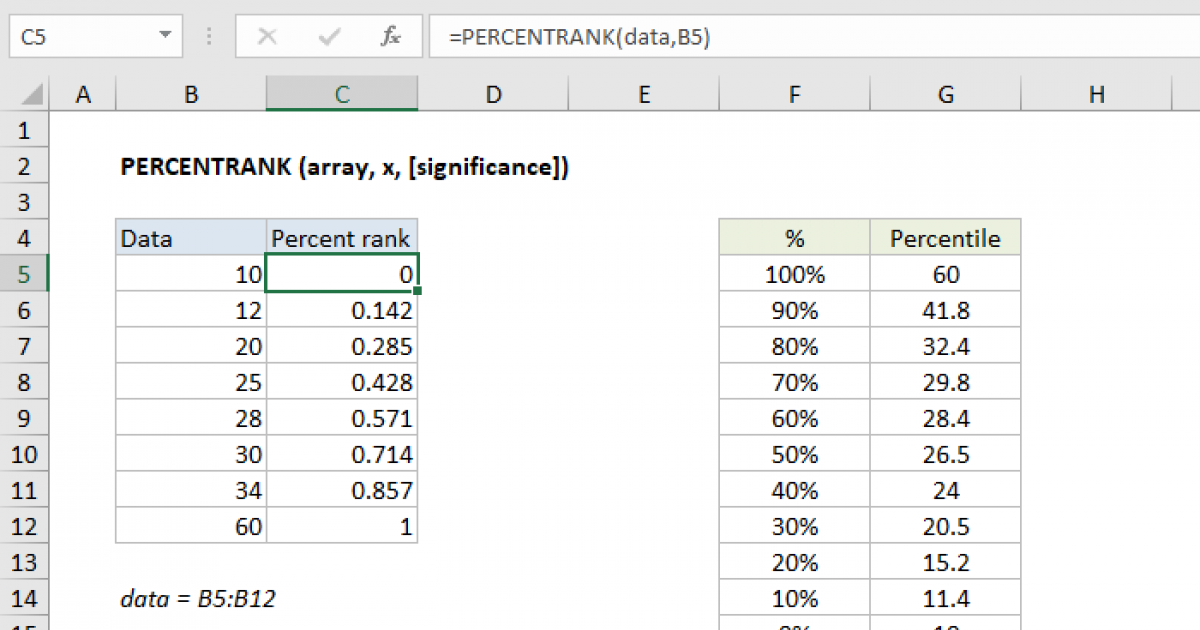The height and width of the screenshot is (630, 1200).
Task: Select the cell showing value 60 under Data
Action: click(x=190, y=525)
